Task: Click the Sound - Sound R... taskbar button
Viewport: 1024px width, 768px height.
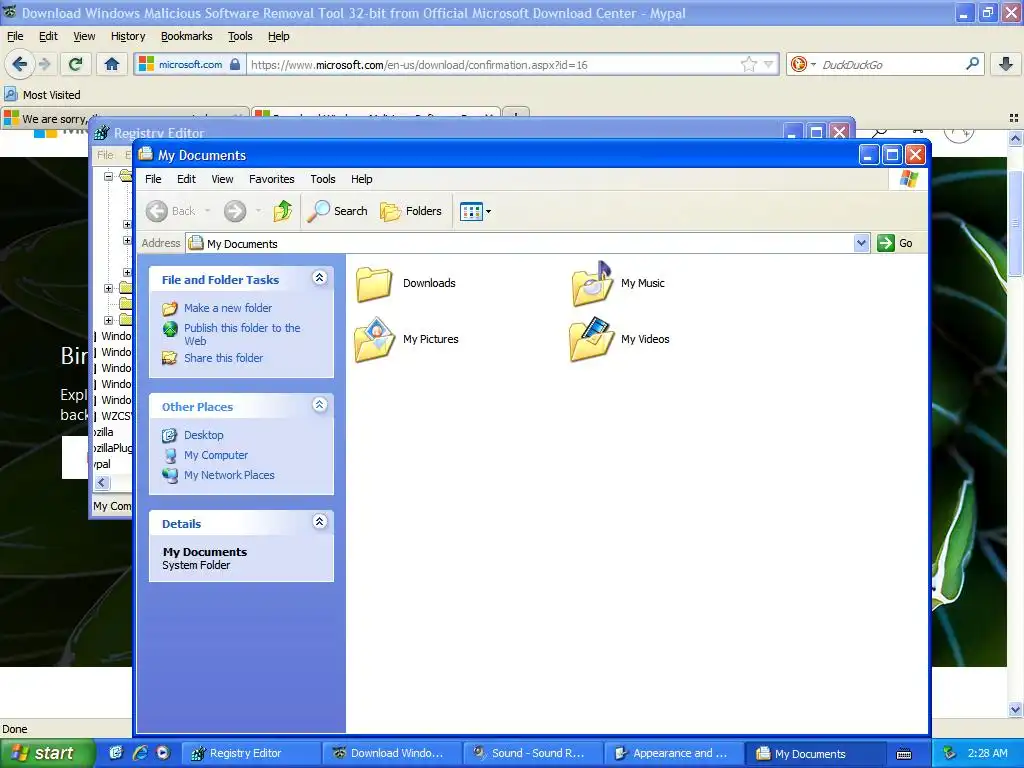Action: tap(534, 753)
